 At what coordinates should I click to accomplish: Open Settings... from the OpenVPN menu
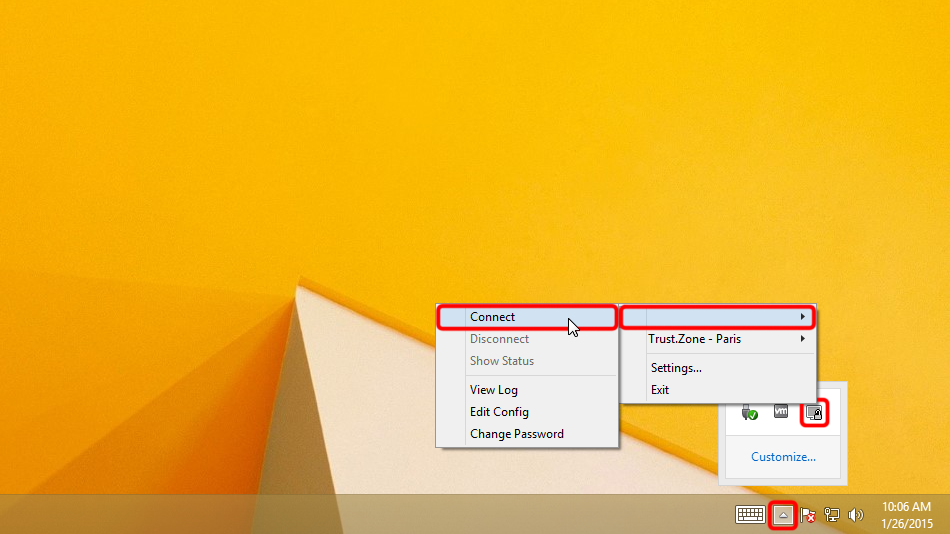[x=675, y=368]
